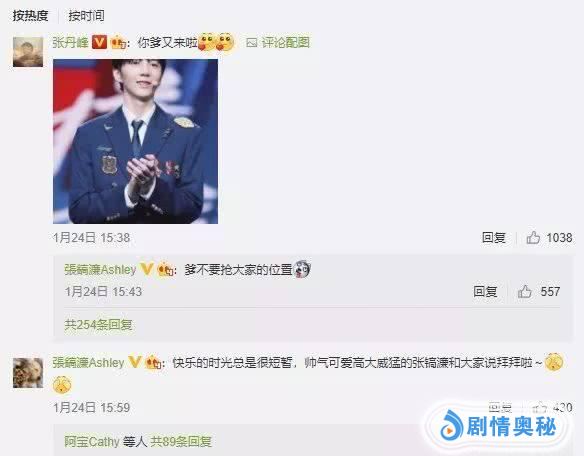Reply to the 15:43 nested comment
Image resolution: width=584 pixels, height=456 pixels.
(485, 291)
